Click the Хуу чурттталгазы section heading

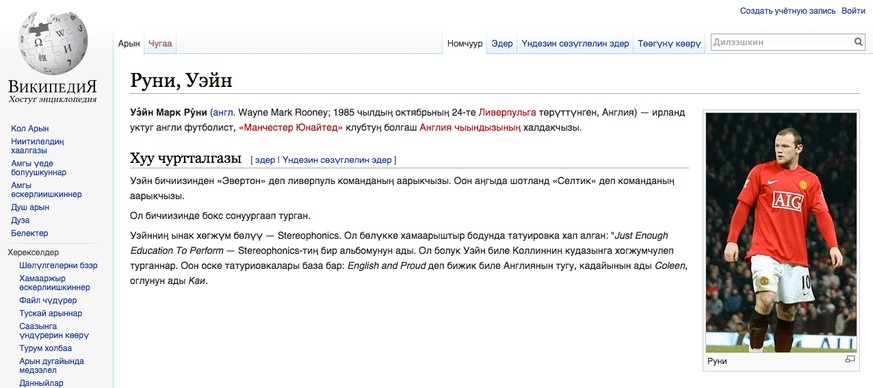(185, 159)
